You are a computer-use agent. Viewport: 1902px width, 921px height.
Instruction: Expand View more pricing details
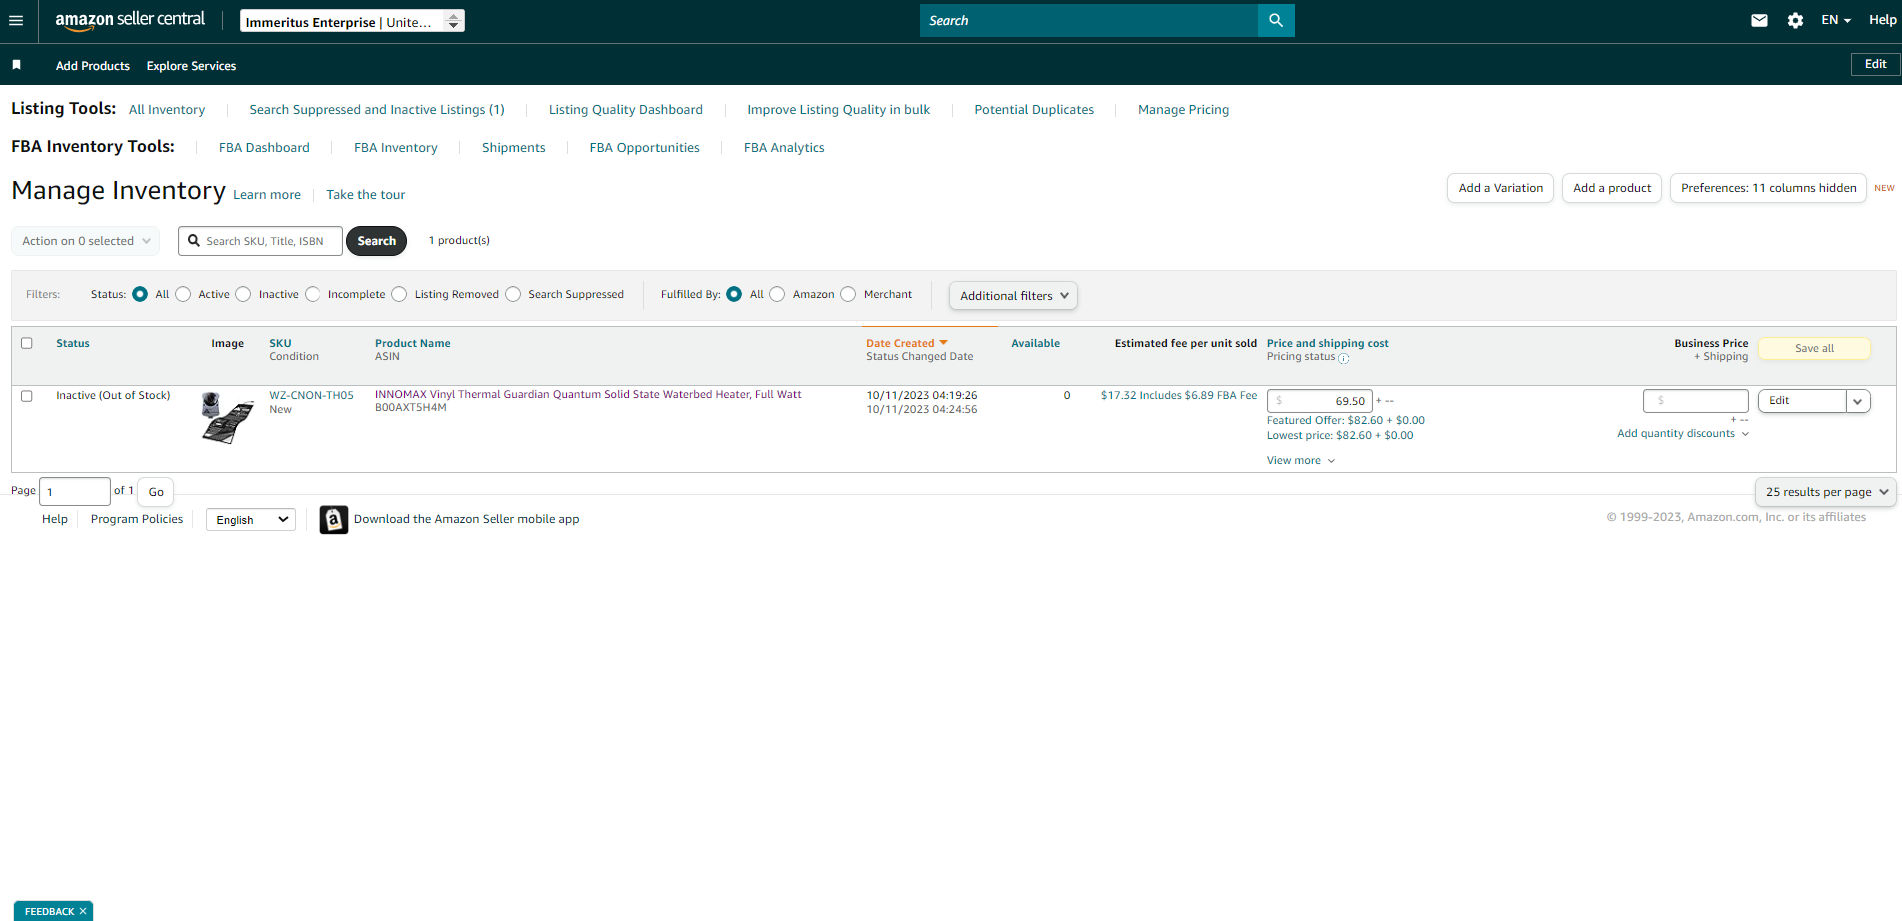1300,461
